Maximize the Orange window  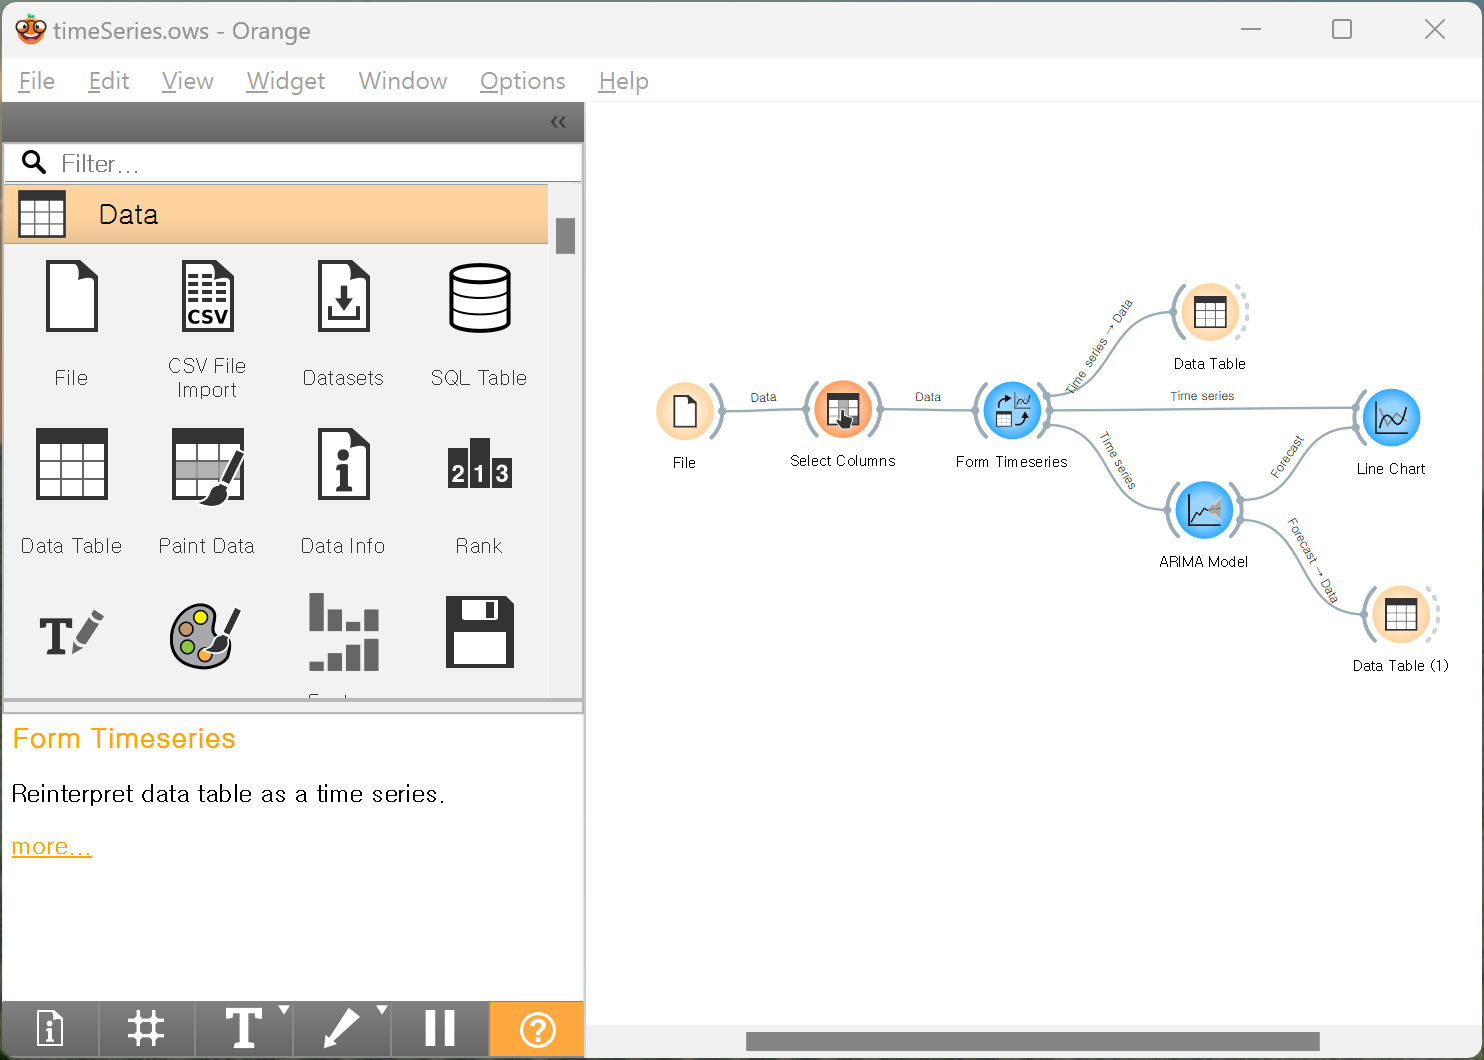pos(1342,30)
